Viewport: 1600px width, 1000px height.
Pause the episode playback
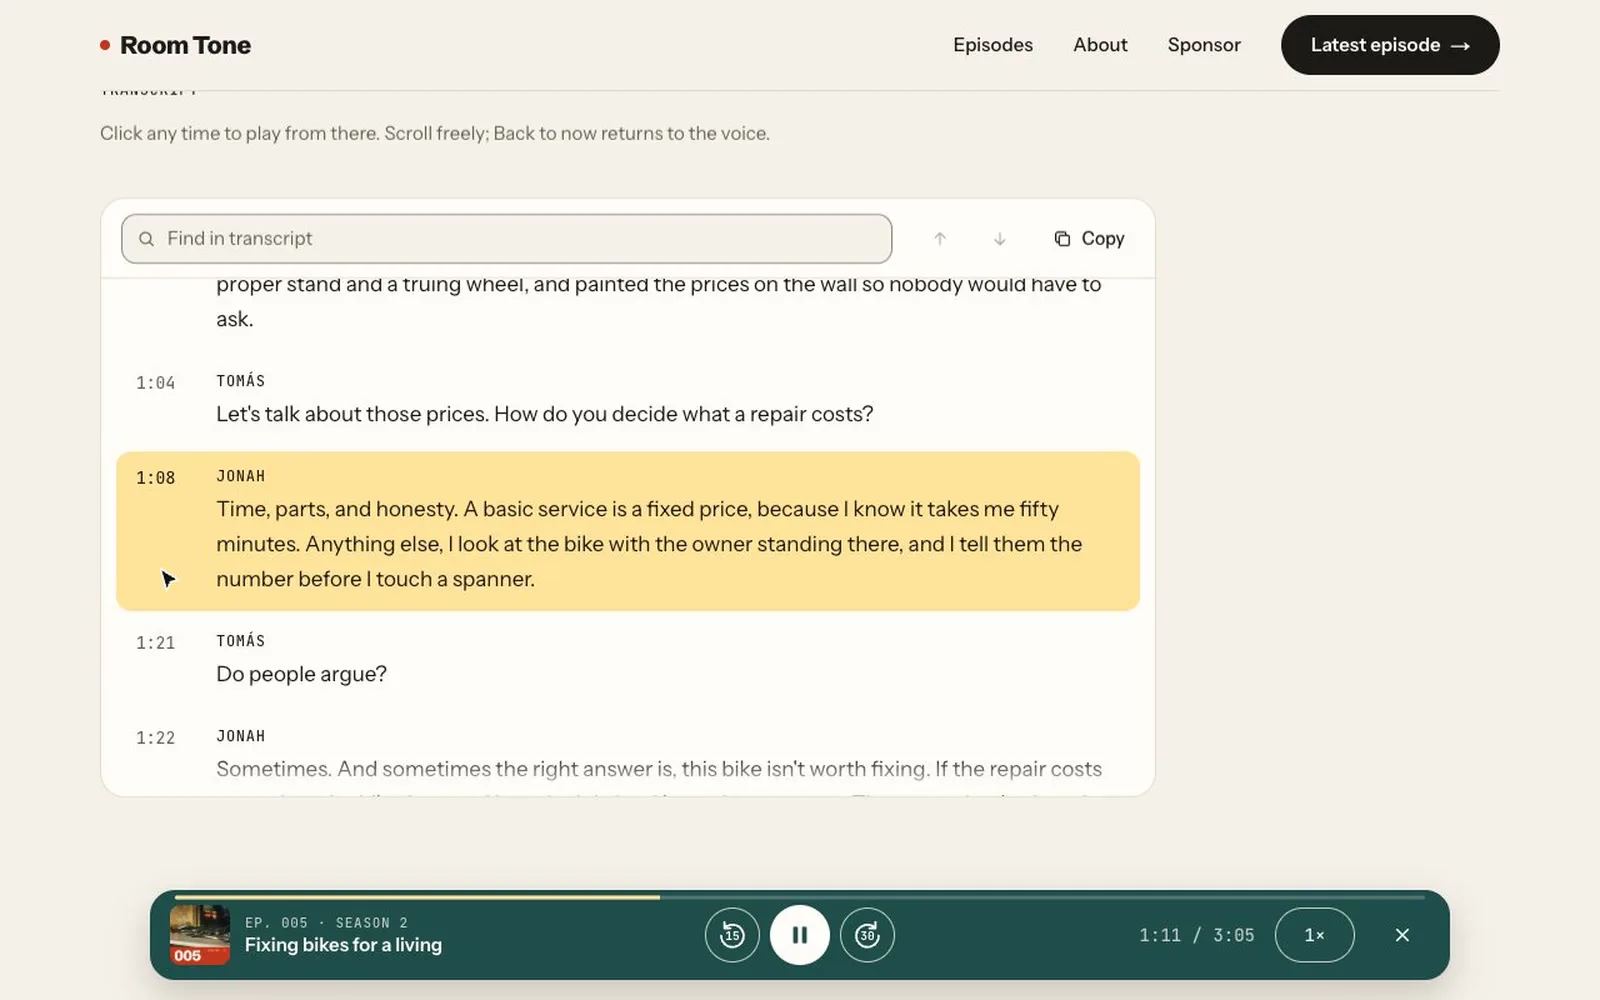[800, 935]
